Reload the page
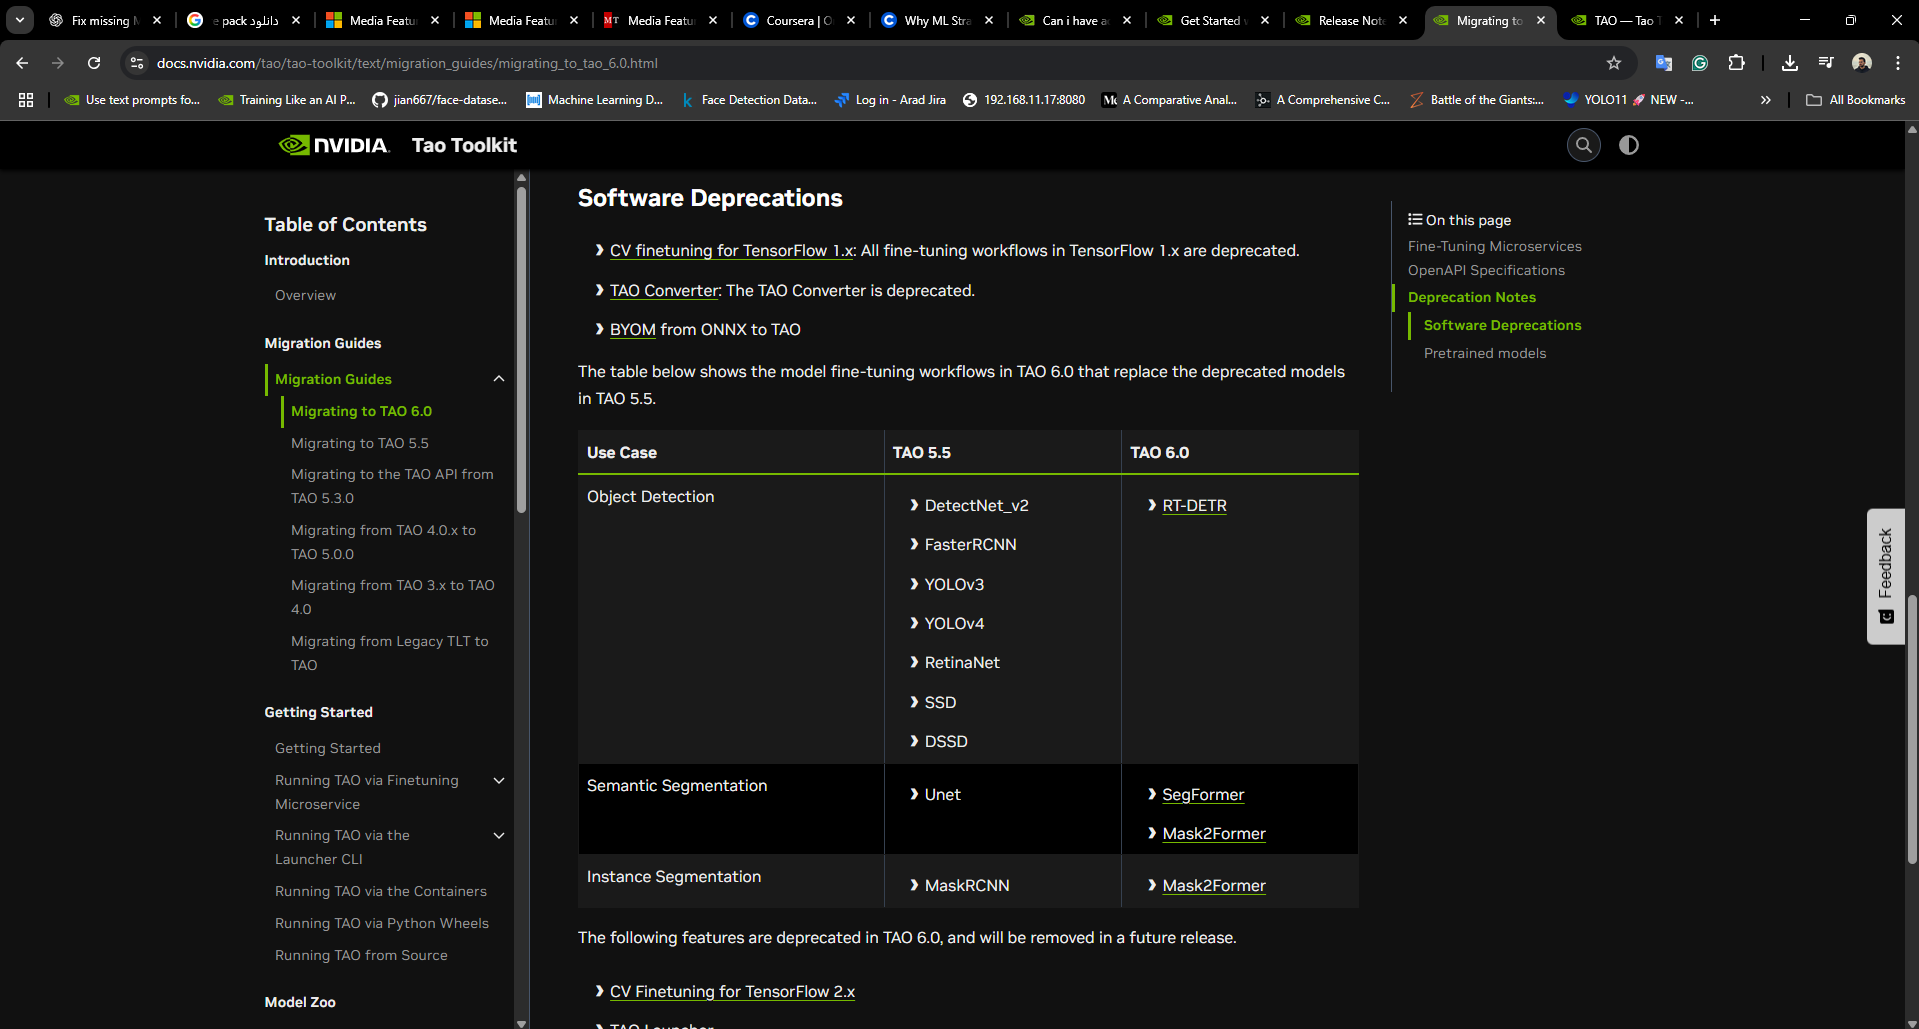 [94, 63]
